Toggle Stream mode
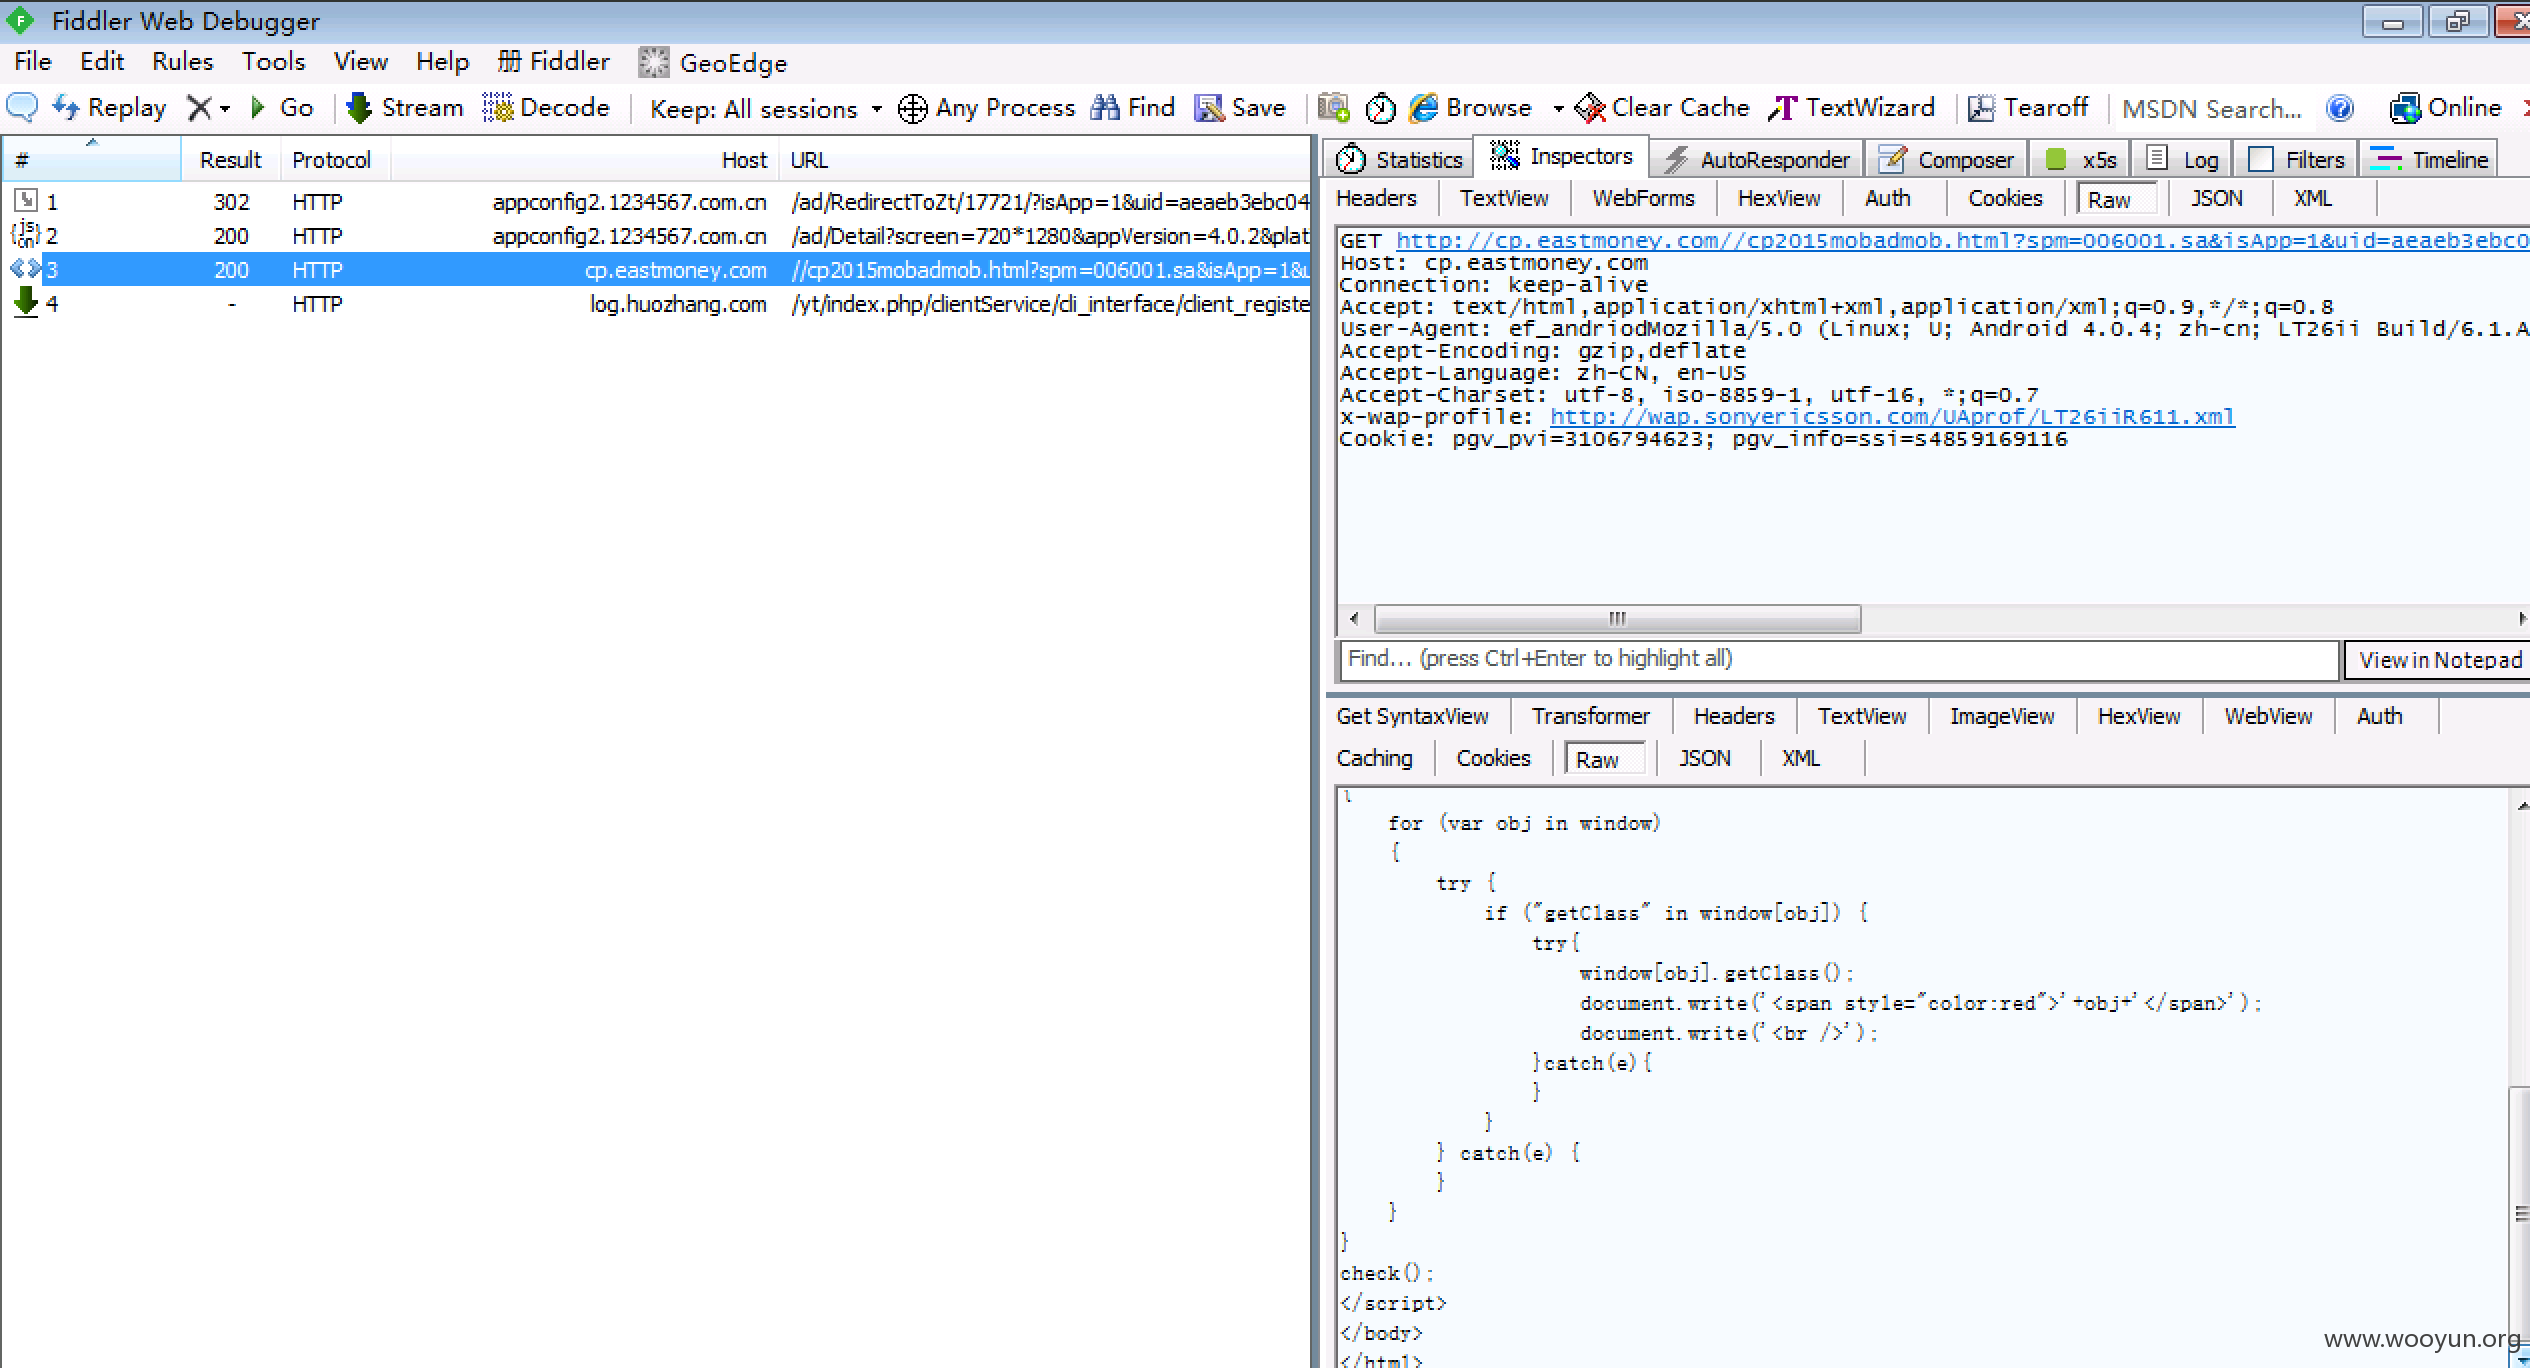2530x1368 pixels. click(404, 107)
